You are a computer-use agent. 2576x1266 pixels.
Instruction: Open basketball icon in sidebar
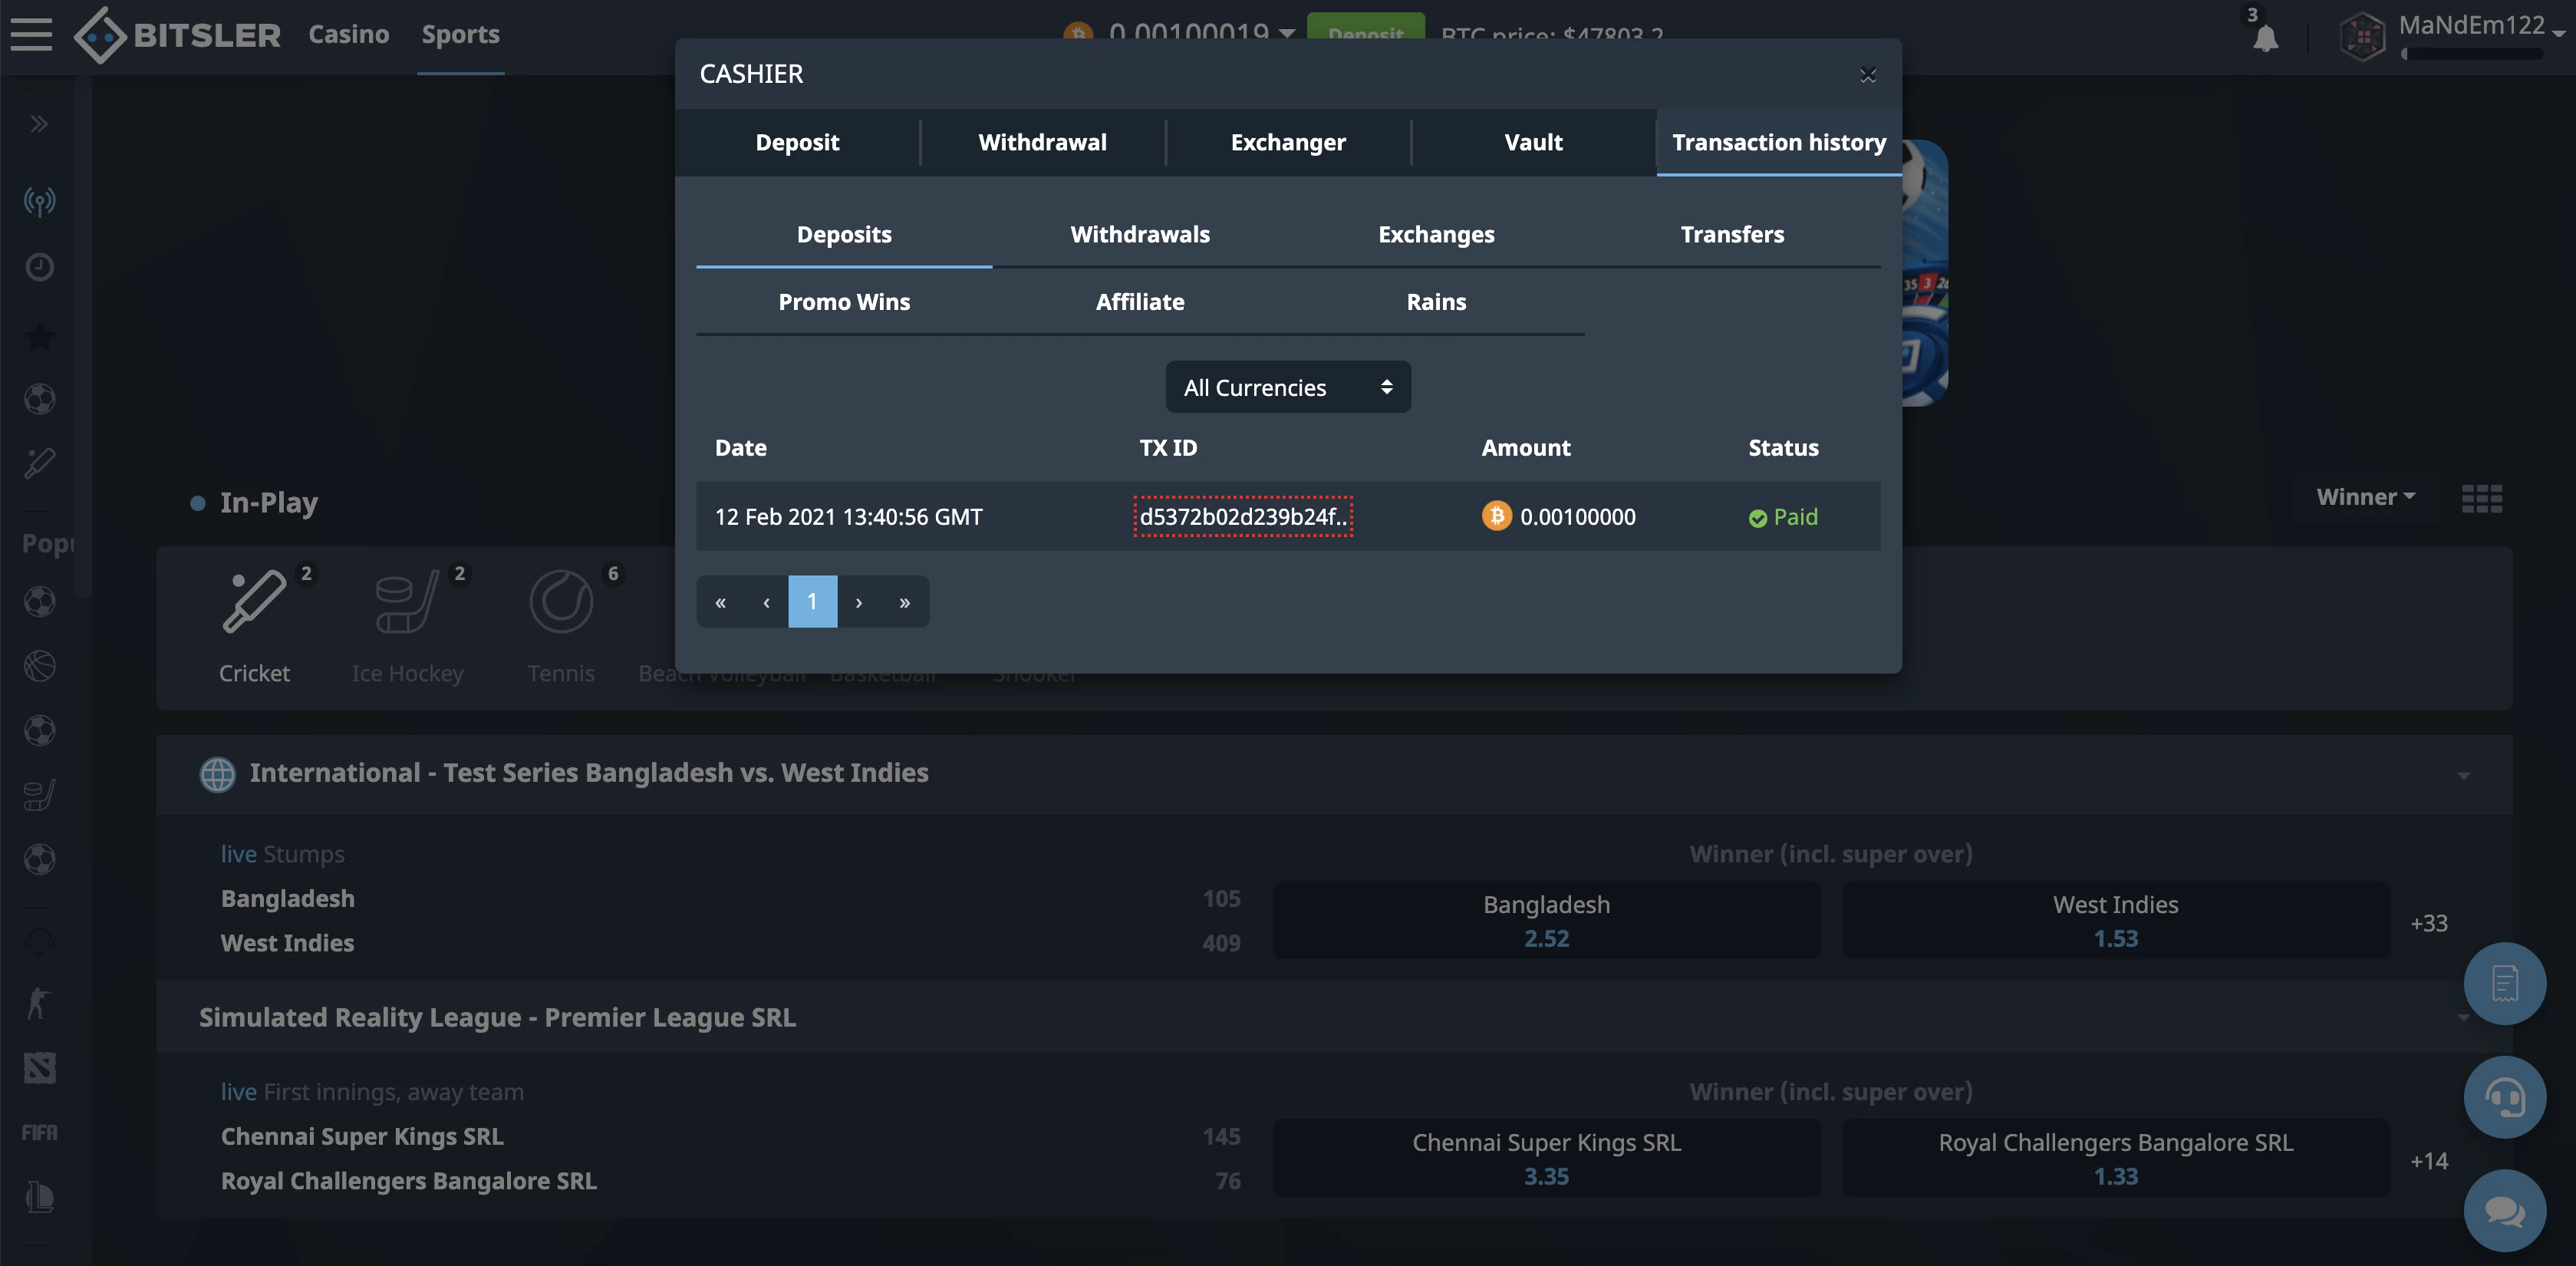[39, 665]
